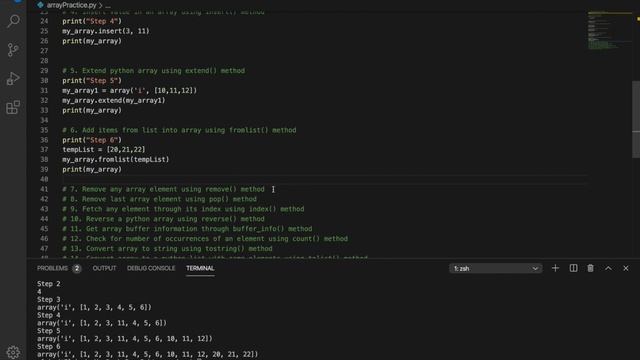The width and height of the screenshot is (640, 360).
Task: Click the Problems count badge 2
Action: pos(76,268)
